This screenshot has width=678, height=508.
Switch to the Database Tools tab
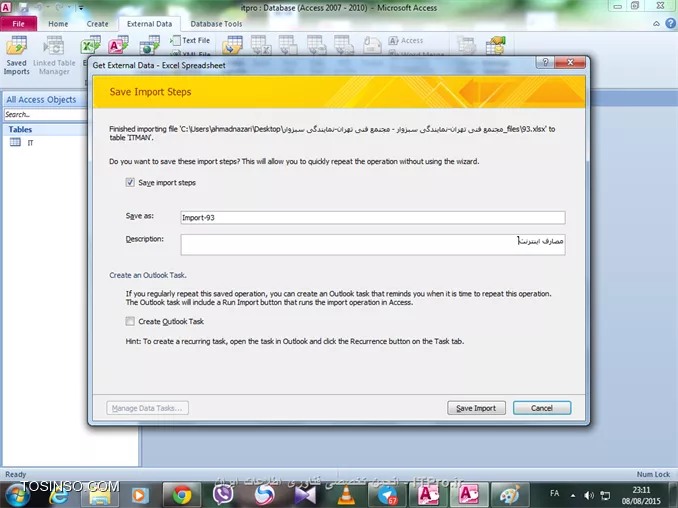216,23
